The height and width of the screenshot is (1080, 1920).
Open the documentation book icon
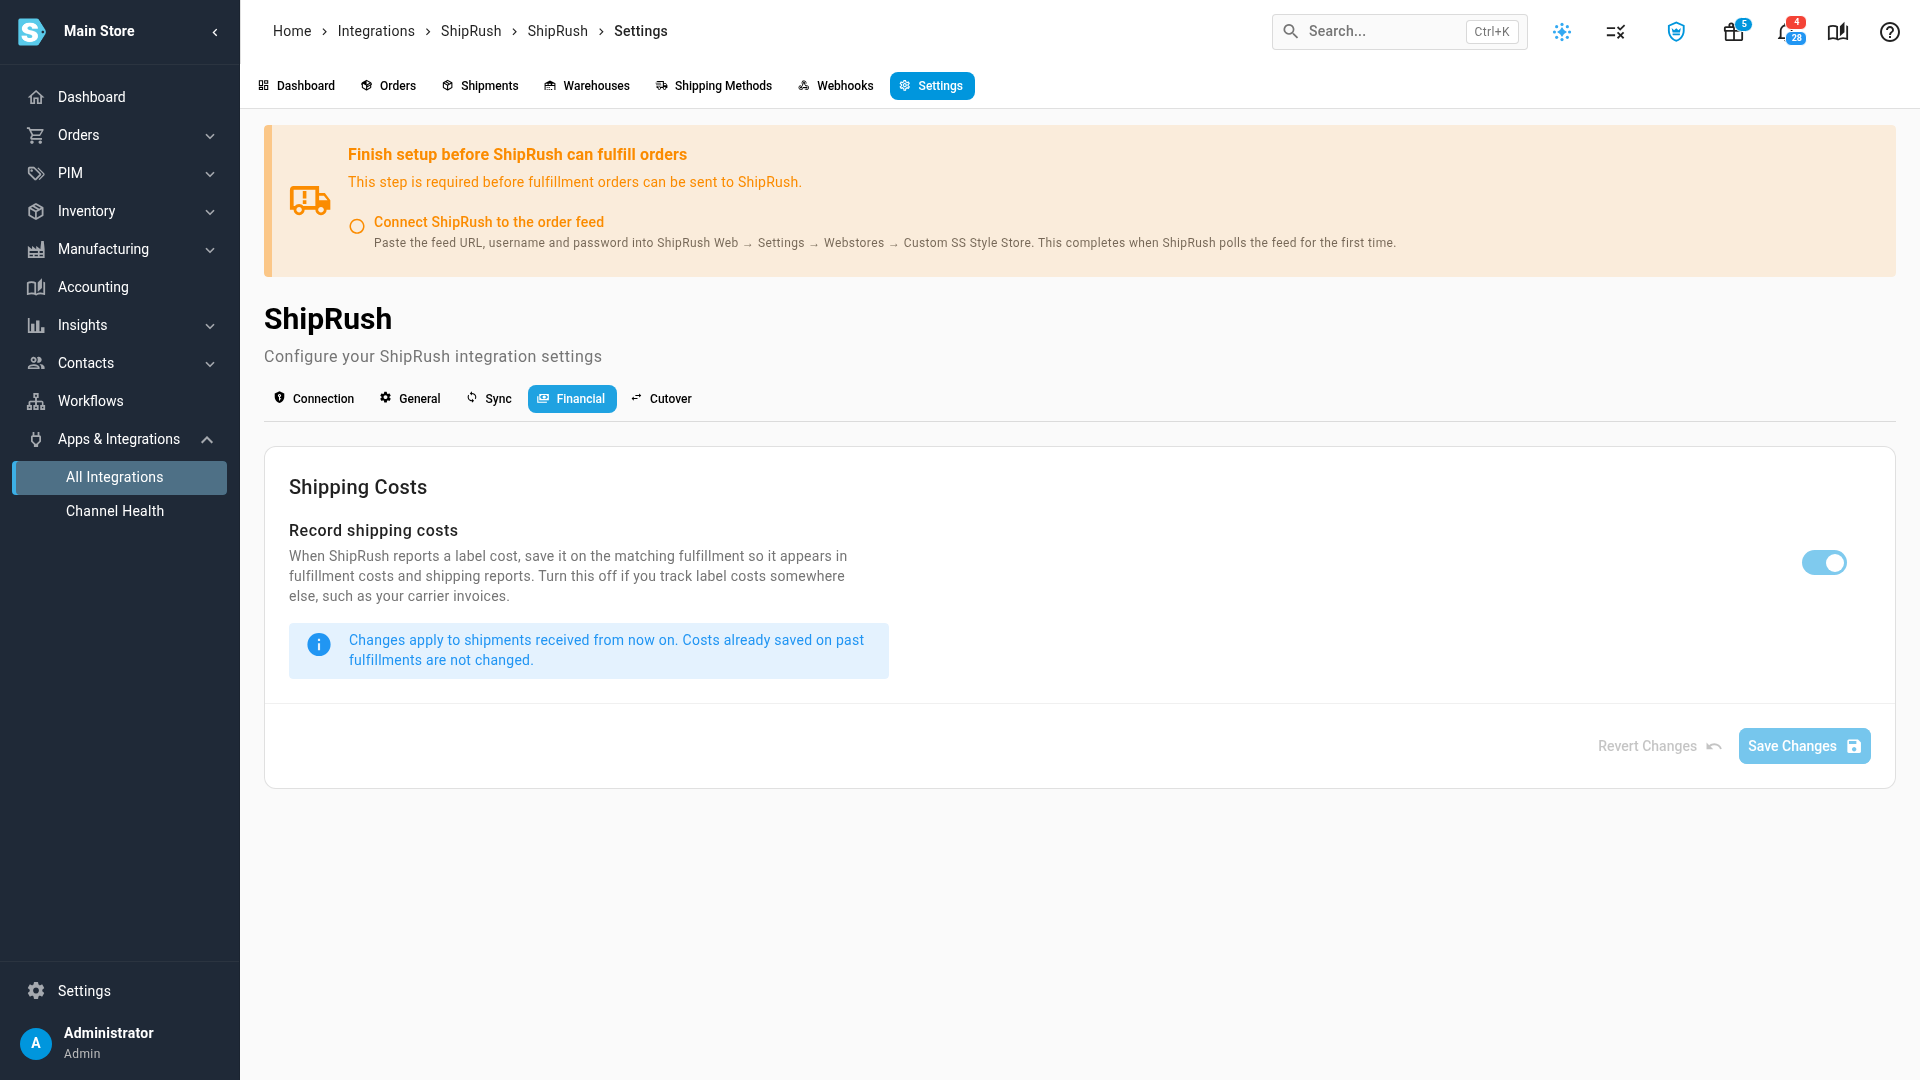click(x=1838, y=32)
